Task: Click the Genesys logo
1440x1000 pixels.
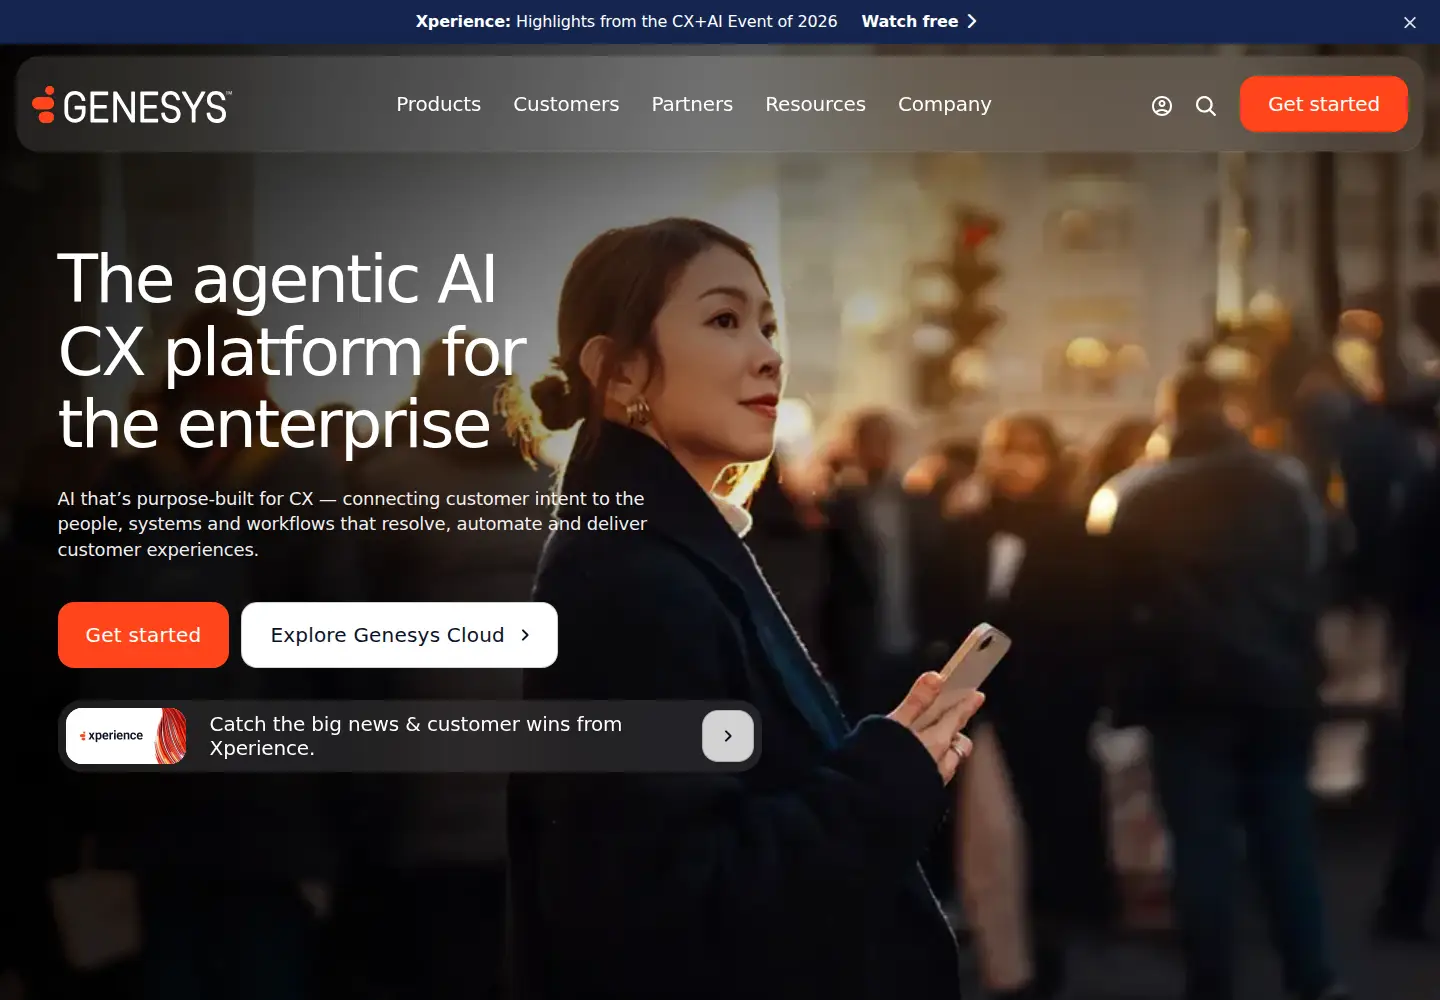Action: (132, 106)
